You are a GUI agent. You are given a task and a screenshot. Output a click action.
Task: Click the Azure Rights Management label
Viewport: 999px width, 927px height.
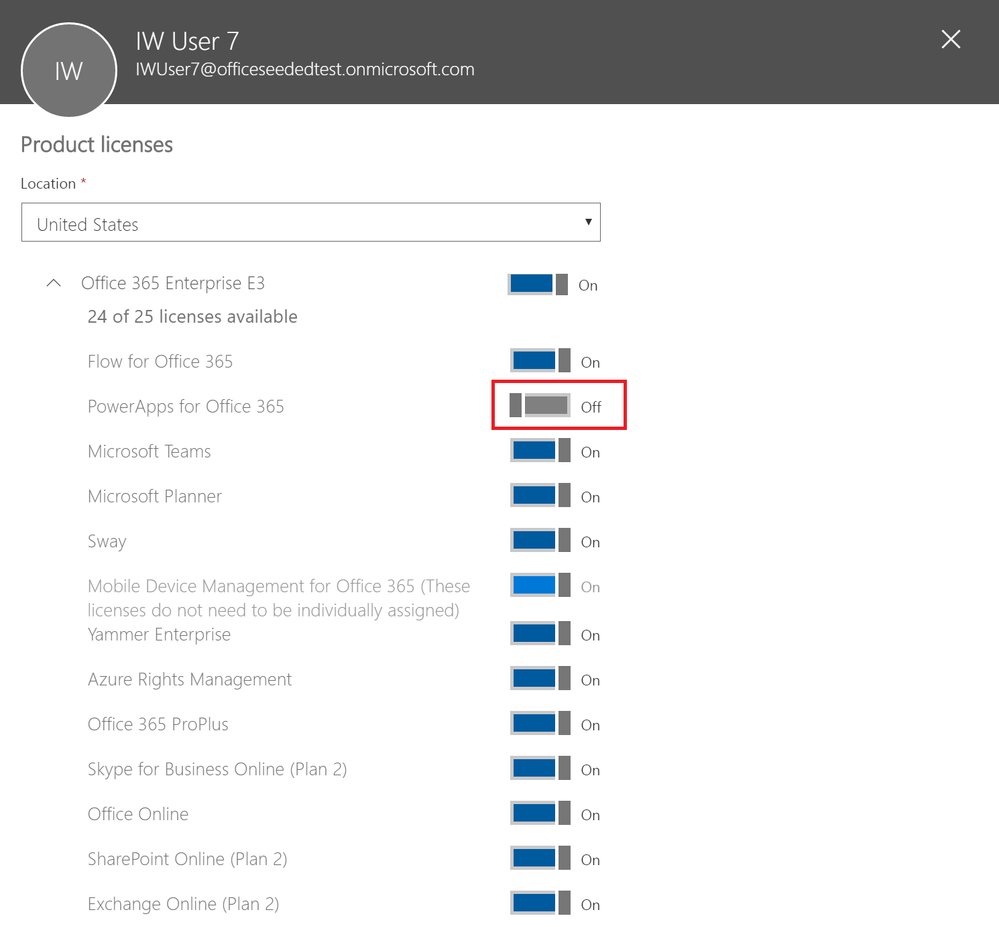(x=190, y=680)
